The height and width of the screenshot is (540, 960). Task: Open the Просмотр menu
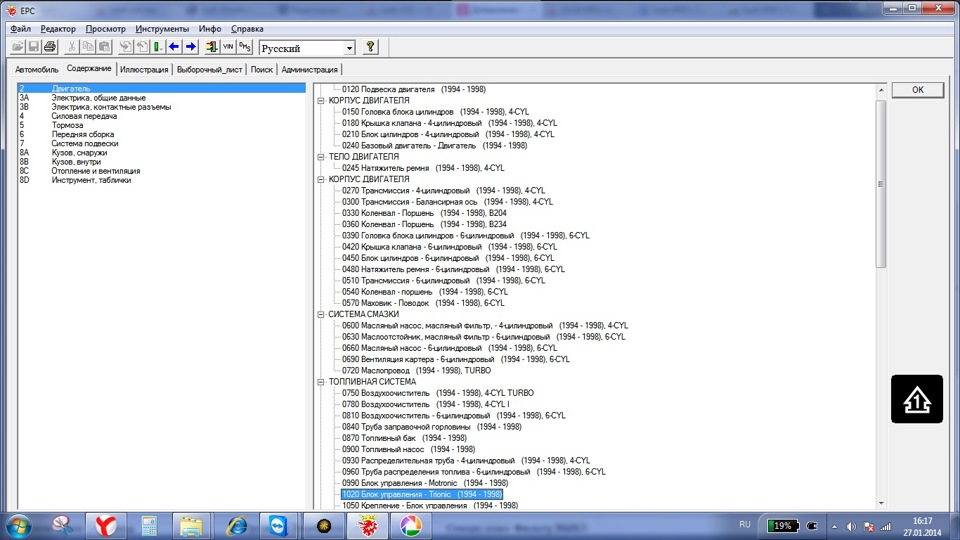[105, 29]
